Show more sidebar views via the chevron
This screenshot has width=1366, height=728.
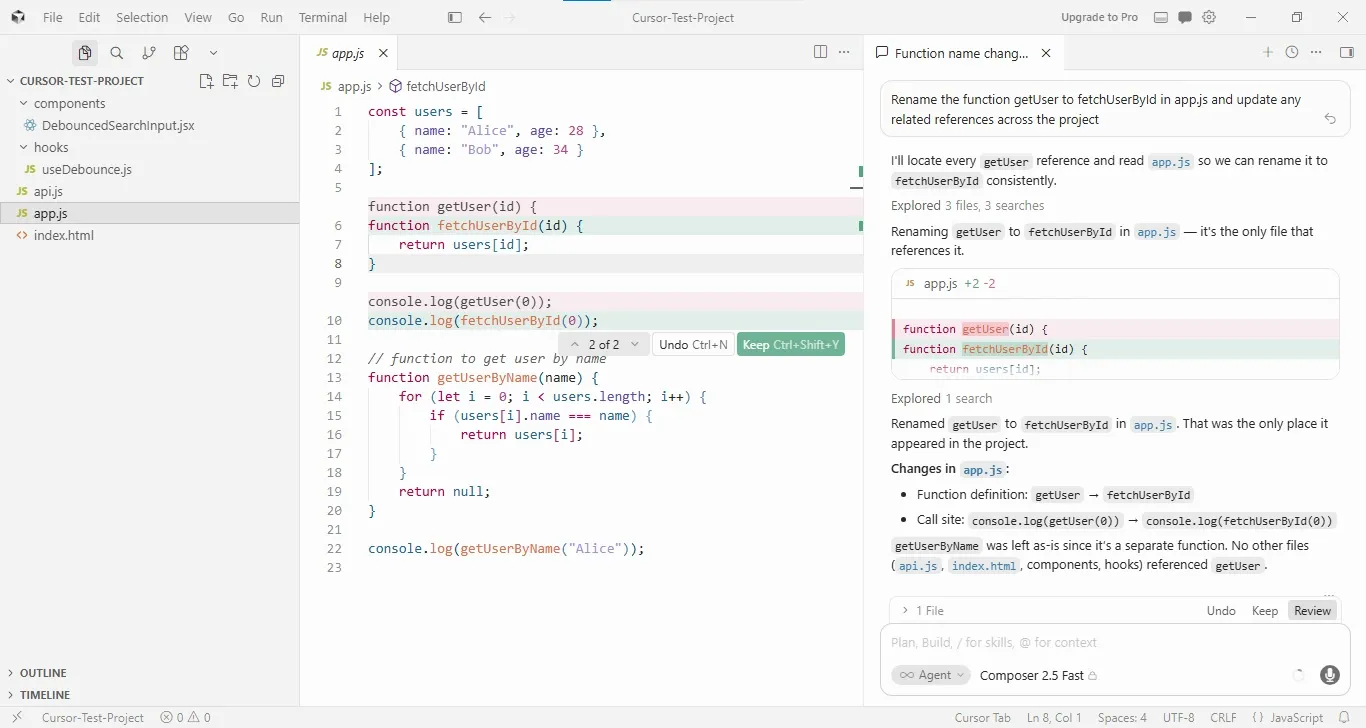point(213,53)
